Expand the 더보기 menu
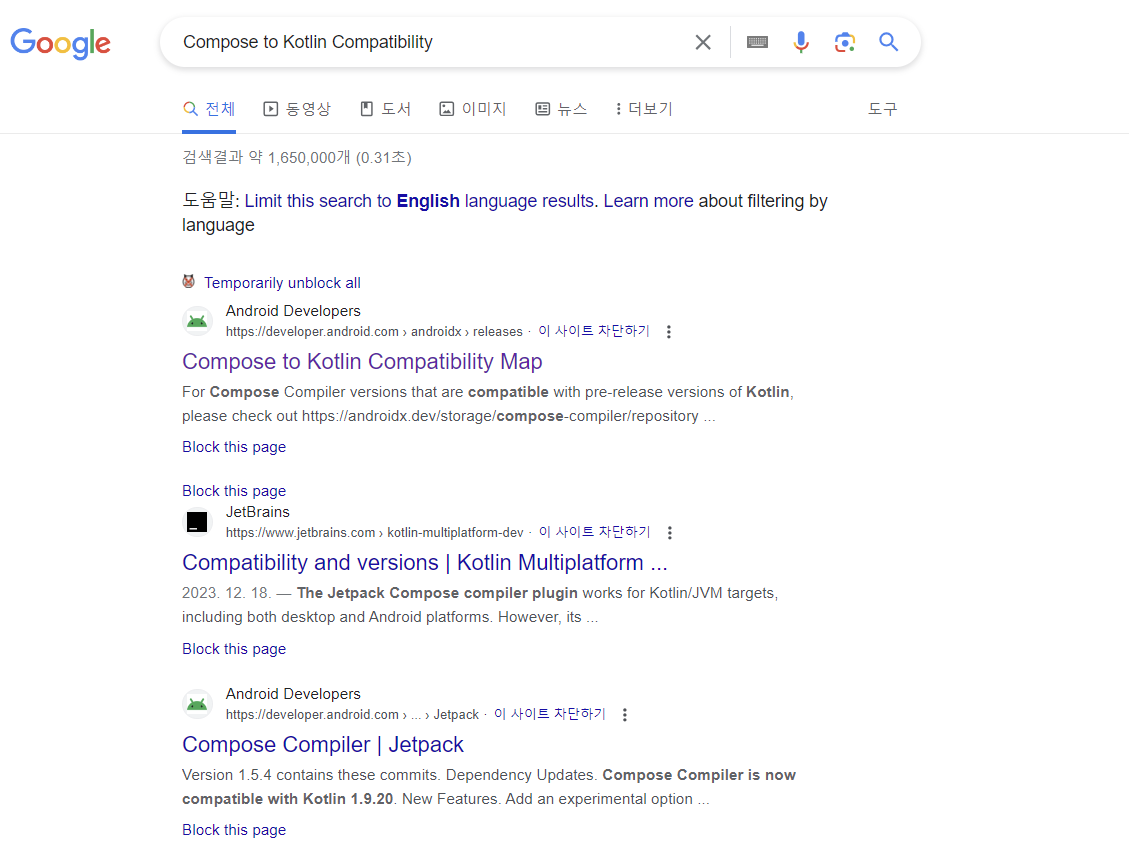 tap(644, 109)
